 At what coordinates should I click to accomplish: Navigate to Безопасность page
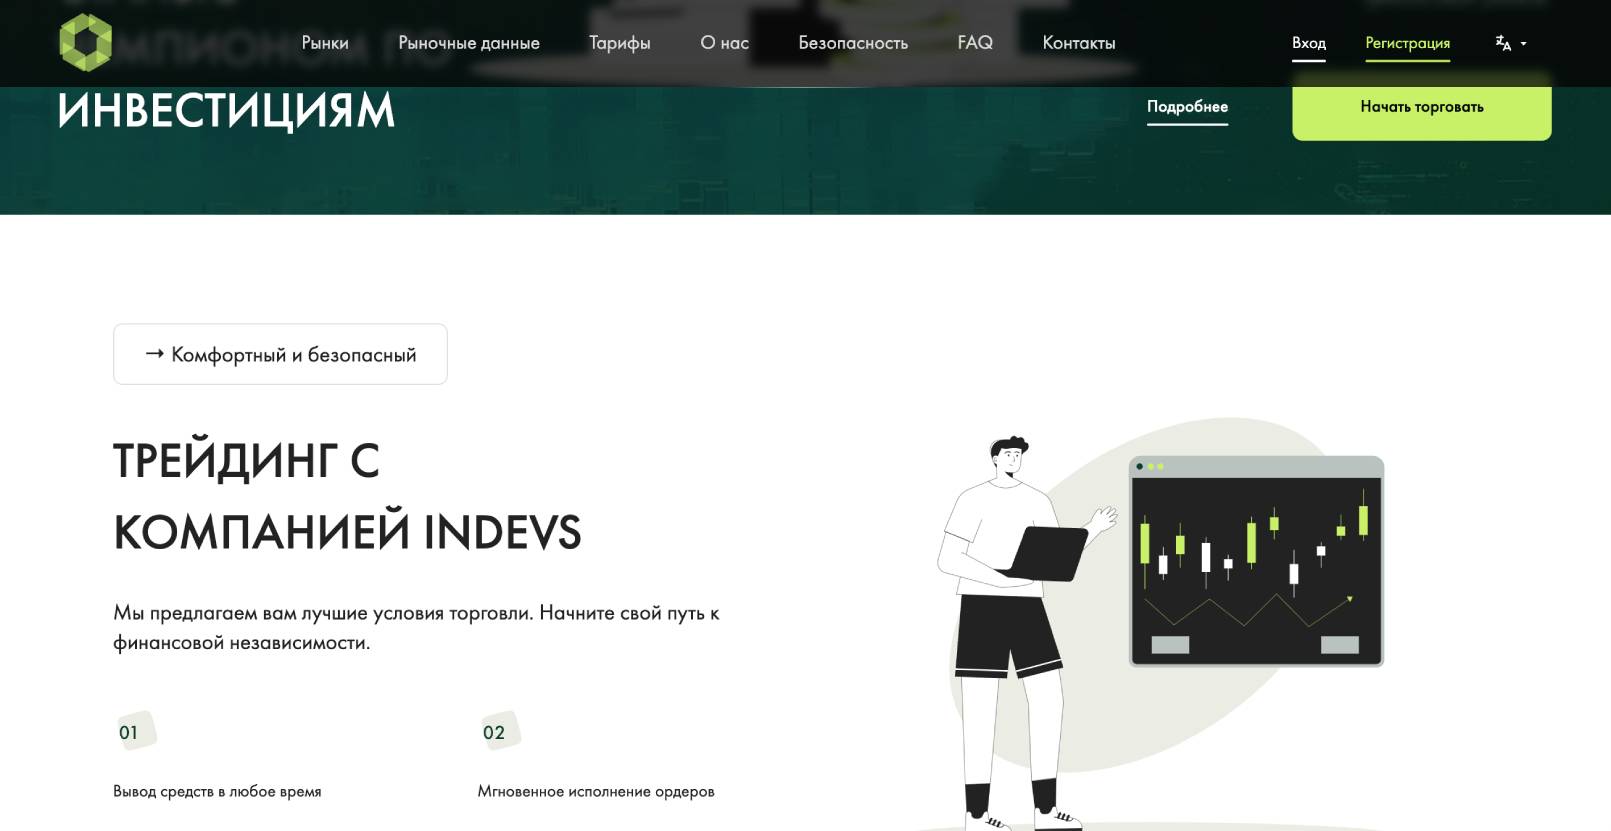point(853,43)
